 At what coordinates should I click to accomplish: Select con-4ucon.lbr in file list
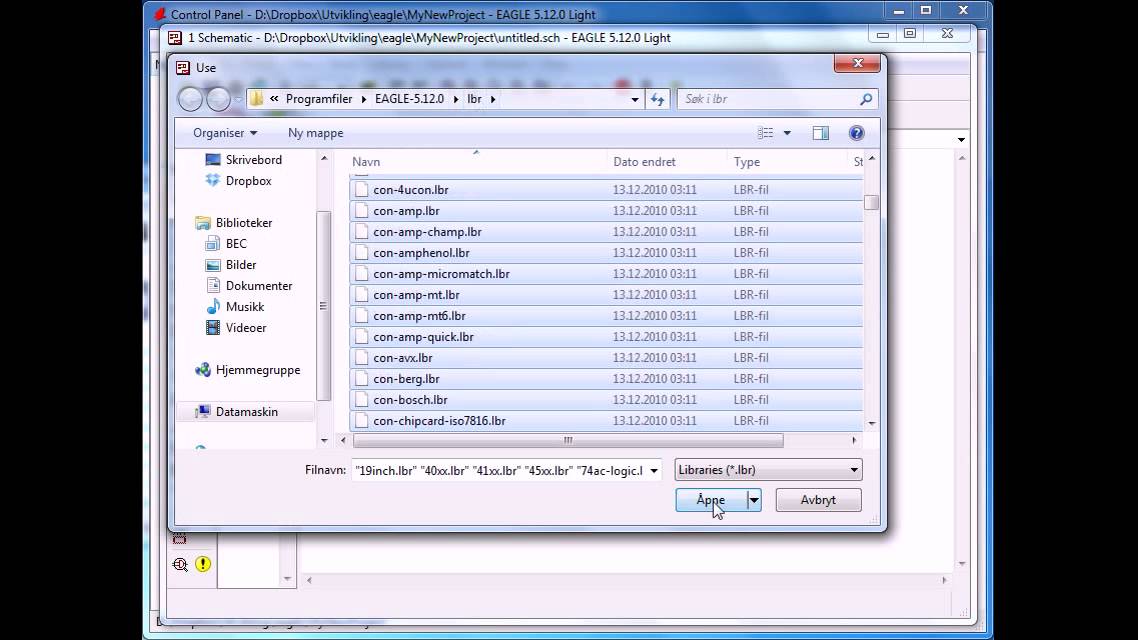(x=605, y=190)
